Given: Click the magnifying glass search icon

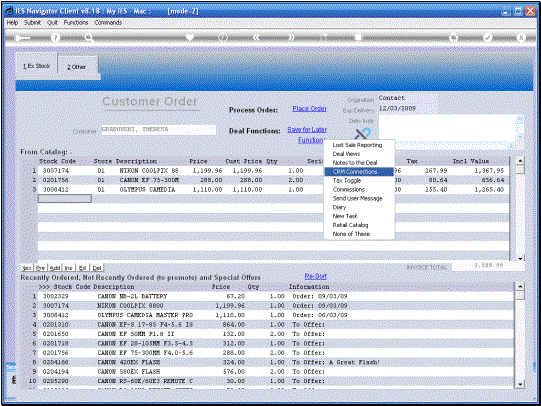Looking at the screenshot, I should pyautogui.click(x=89, y=37).
